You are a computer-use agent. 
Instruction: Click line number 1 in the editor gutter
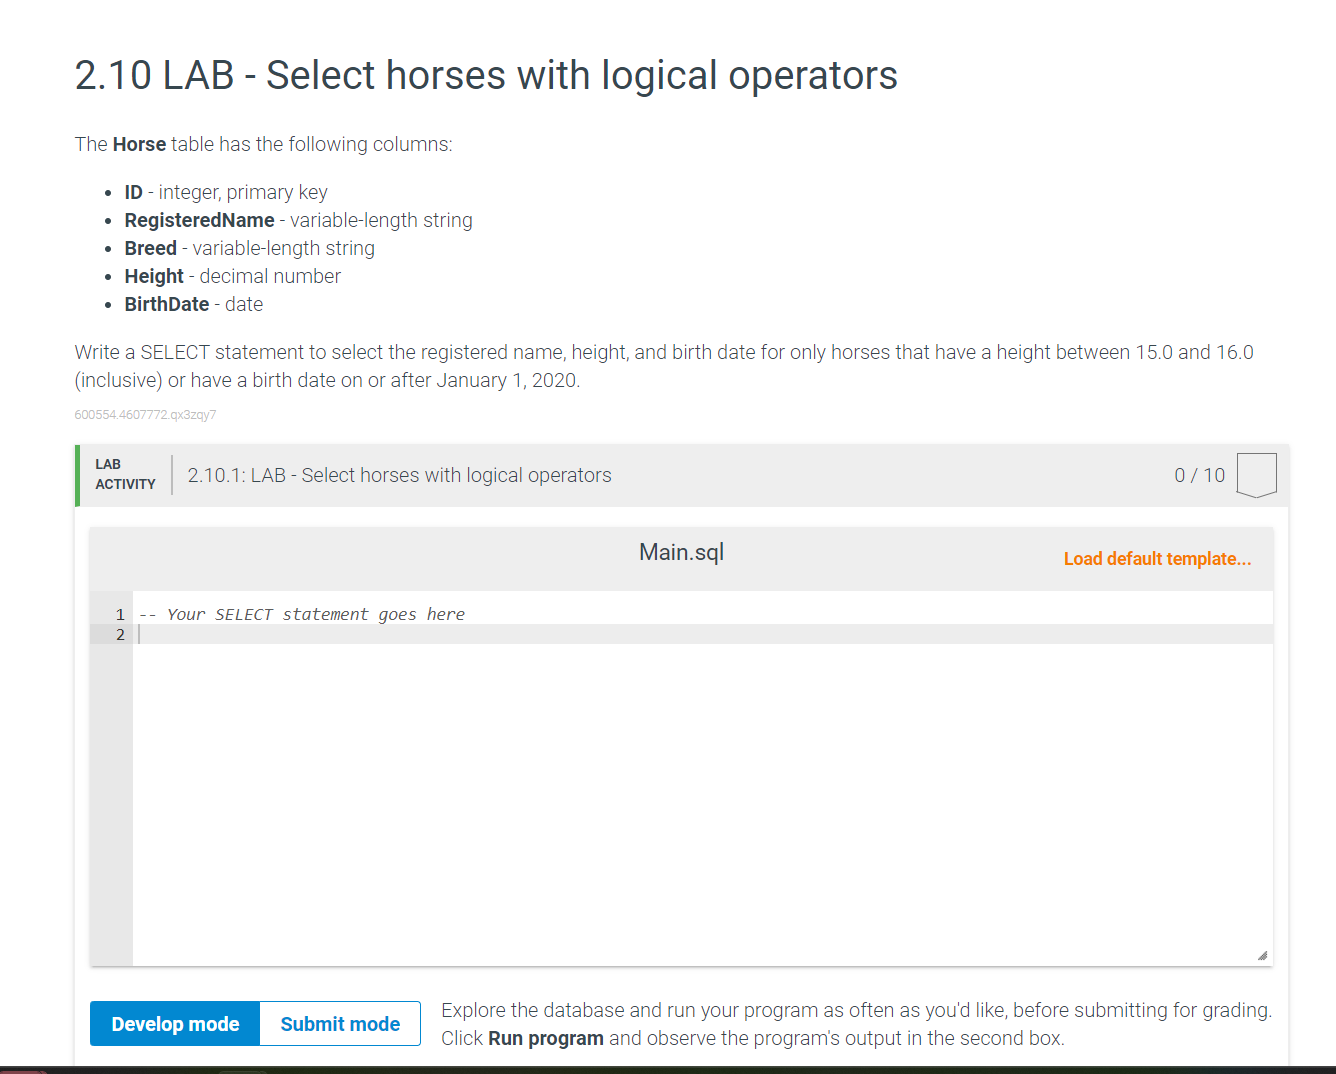(x=120, y=614)
